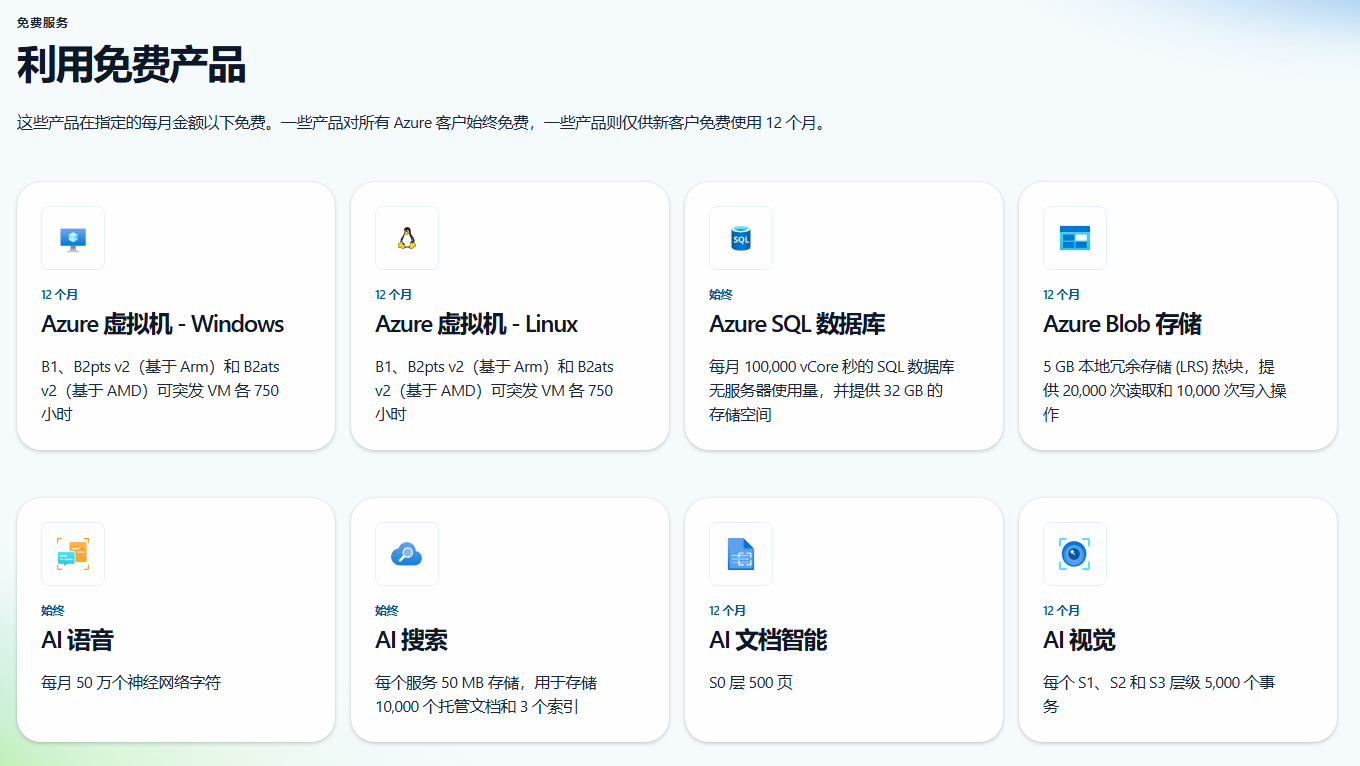This screenshot has width=1360, height=766.
Task: Click the description 每个服务 50 MB 存储
Action: [x=486, y=695]
